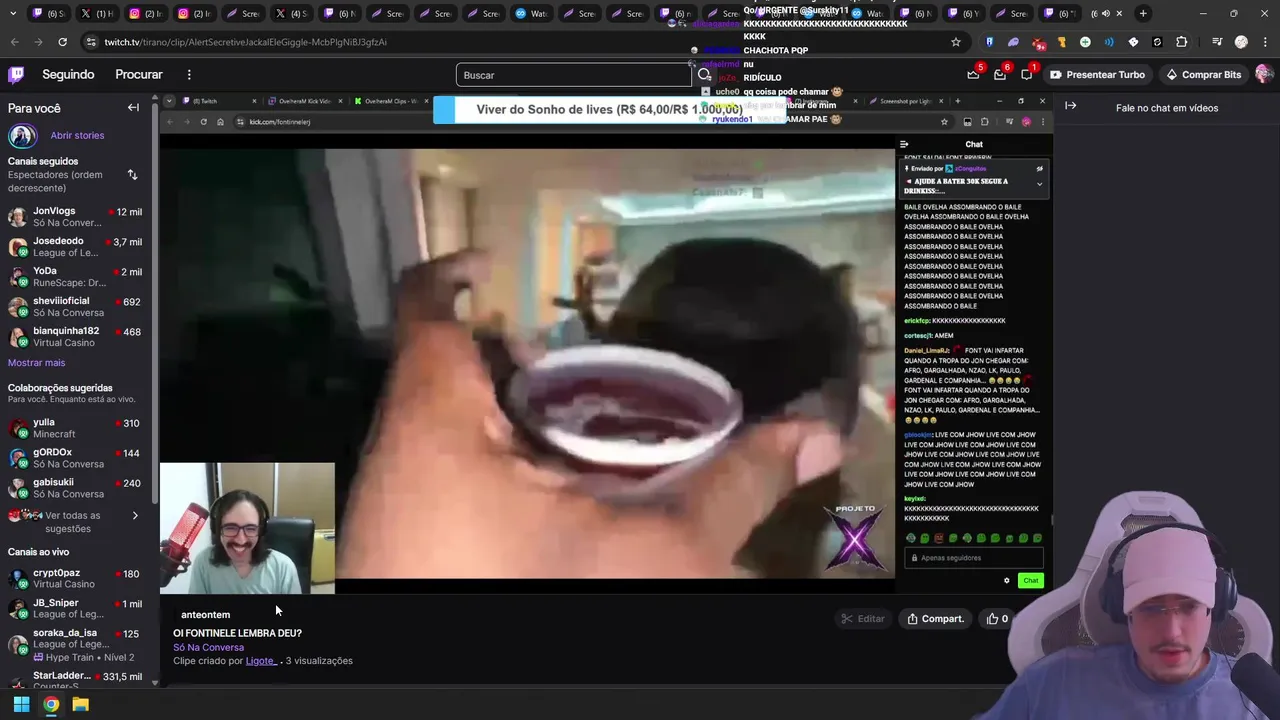Open the Procurar tab
This screenshot has height=720, width=1280.
click(139, 74)
